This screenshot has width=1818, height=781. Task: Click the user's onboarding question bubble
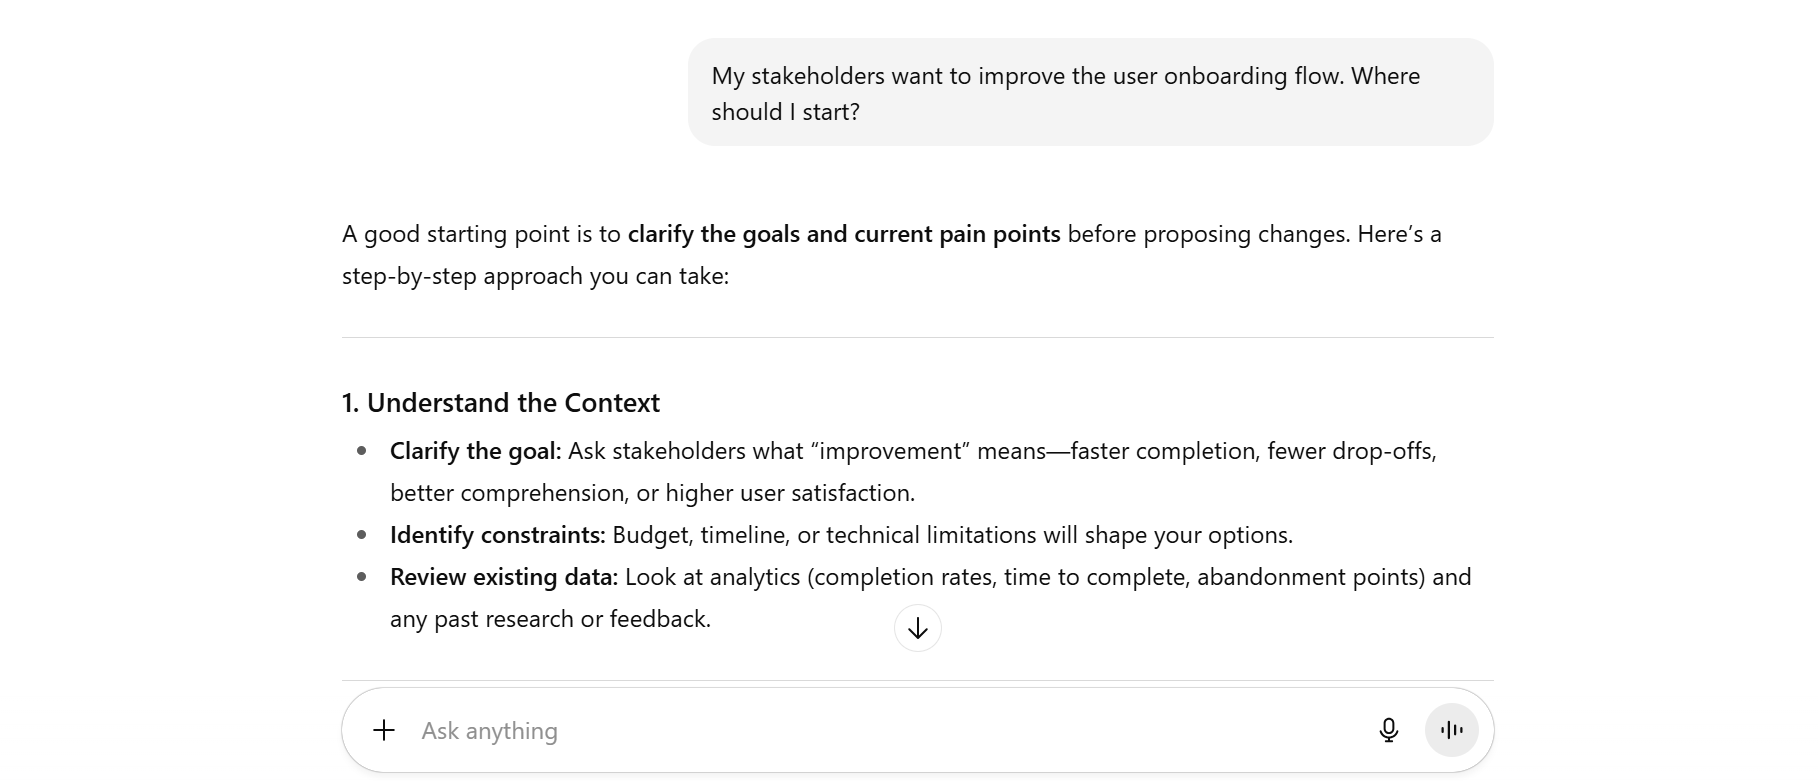coord(1090,93)
